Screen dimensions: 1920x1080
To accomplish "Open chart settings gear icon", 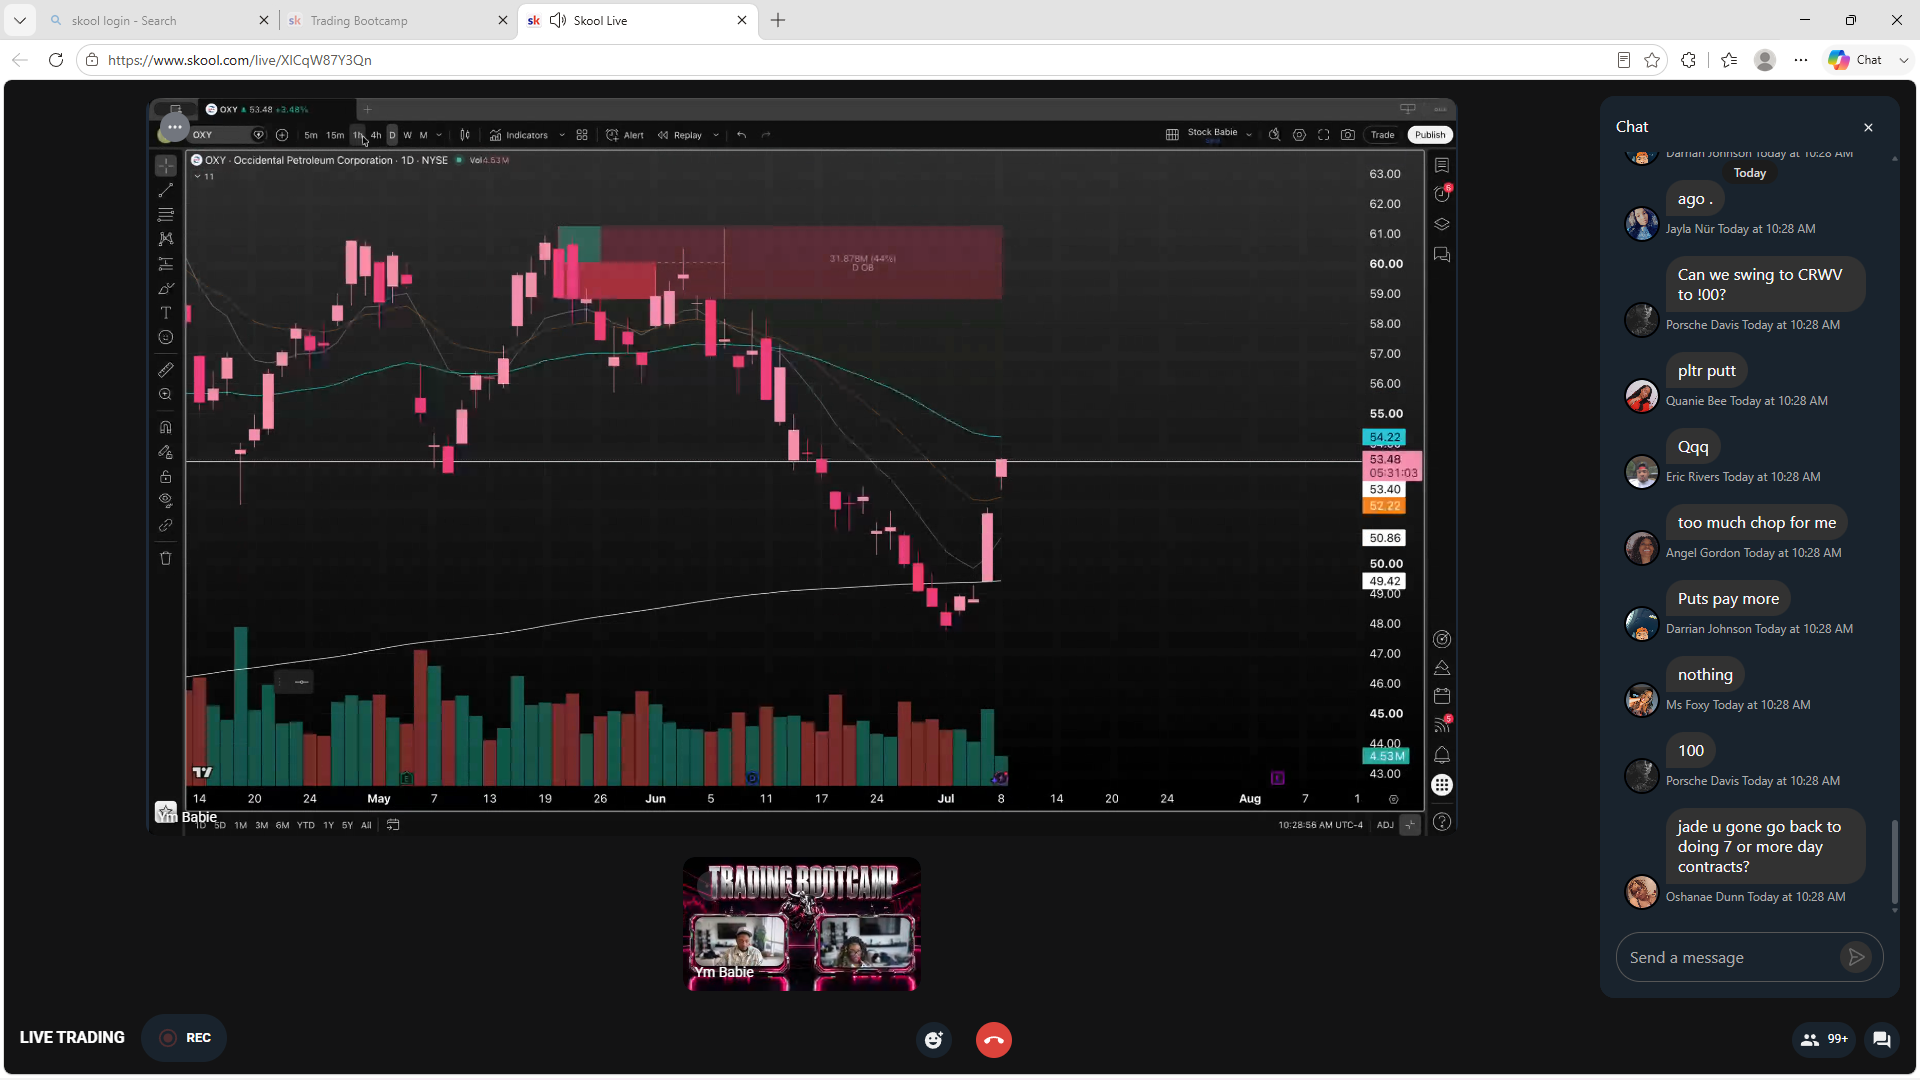I will pos(1299,135).
